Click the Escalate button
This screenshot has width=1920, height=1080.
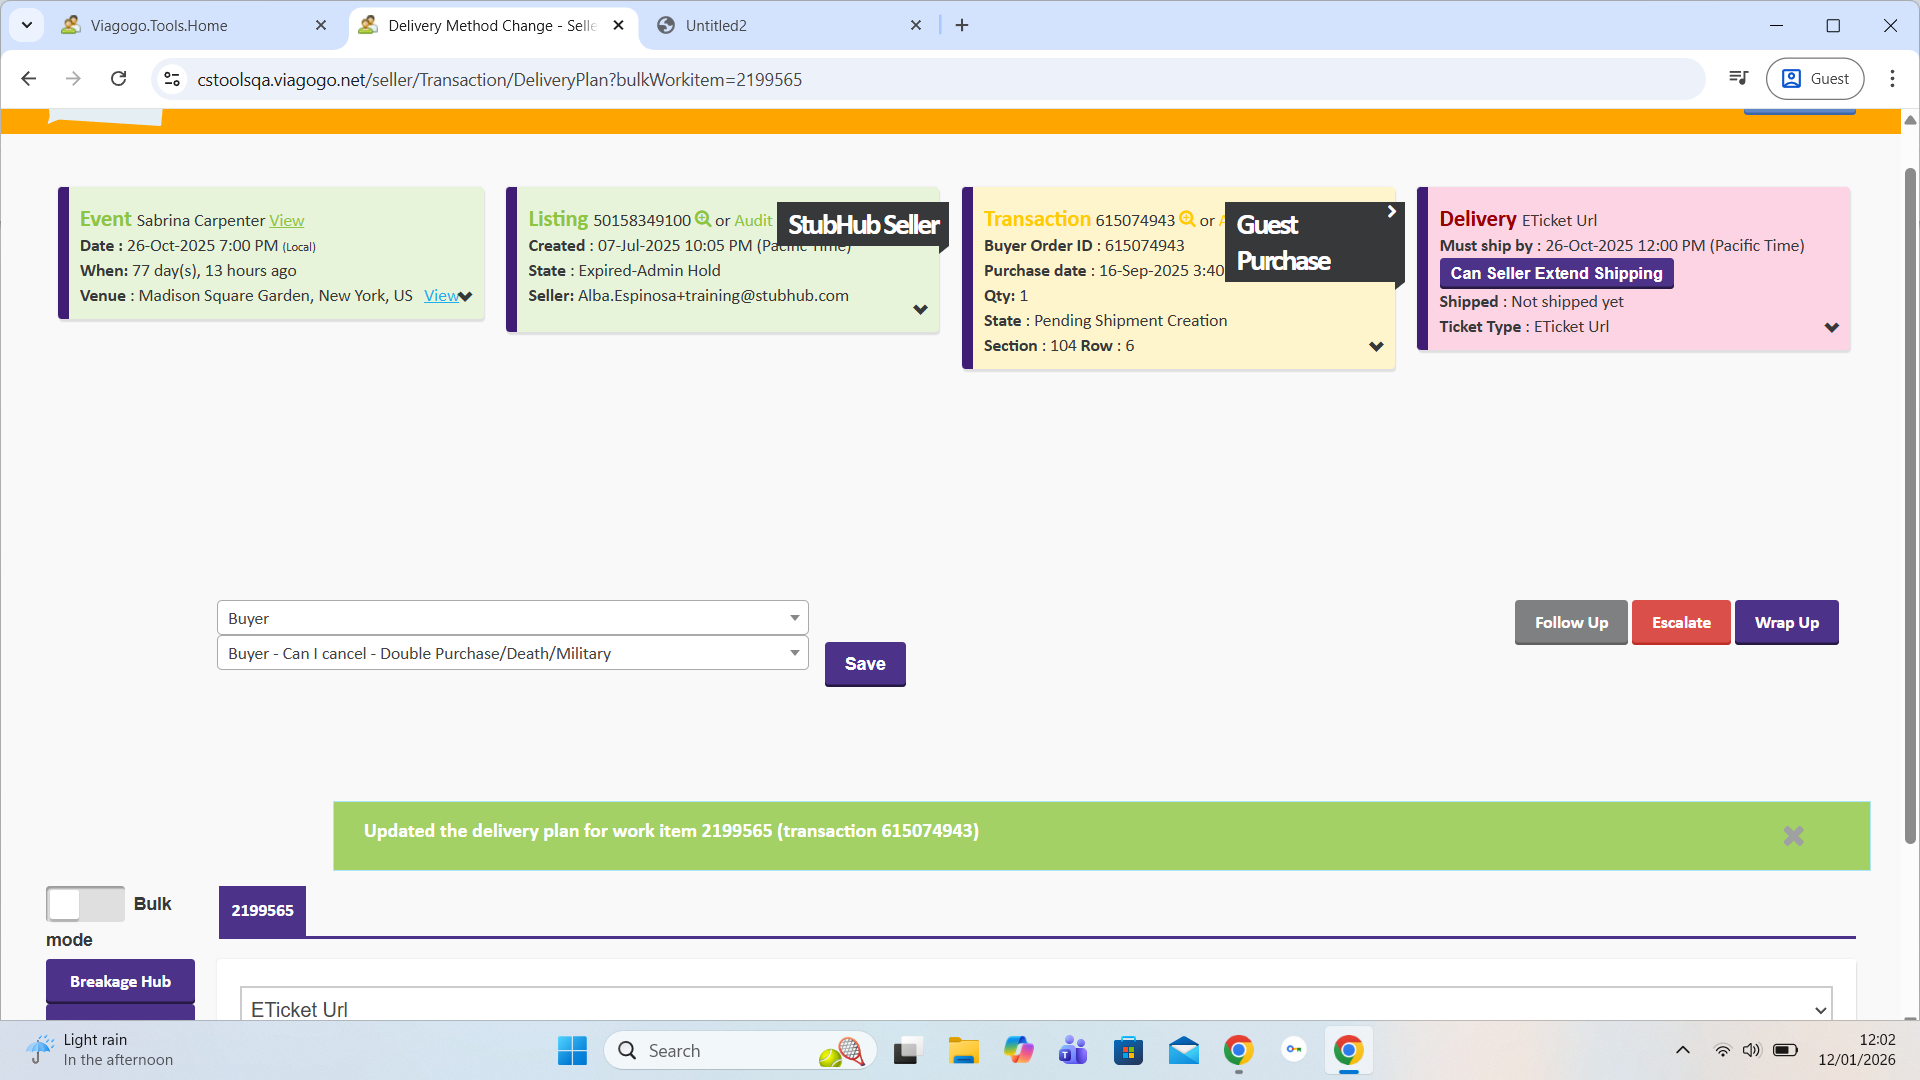coord(1680,623)
